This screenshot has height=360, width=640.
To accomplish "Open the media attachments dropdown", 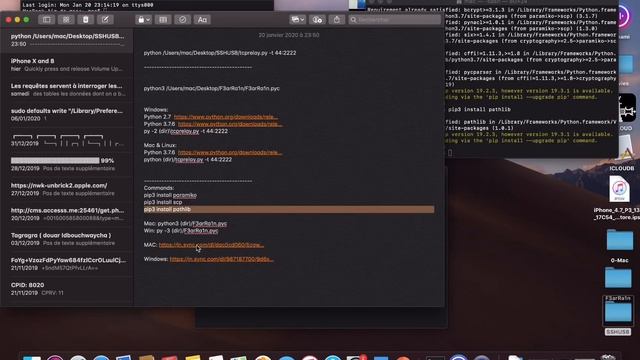I will tap(298, 19).
